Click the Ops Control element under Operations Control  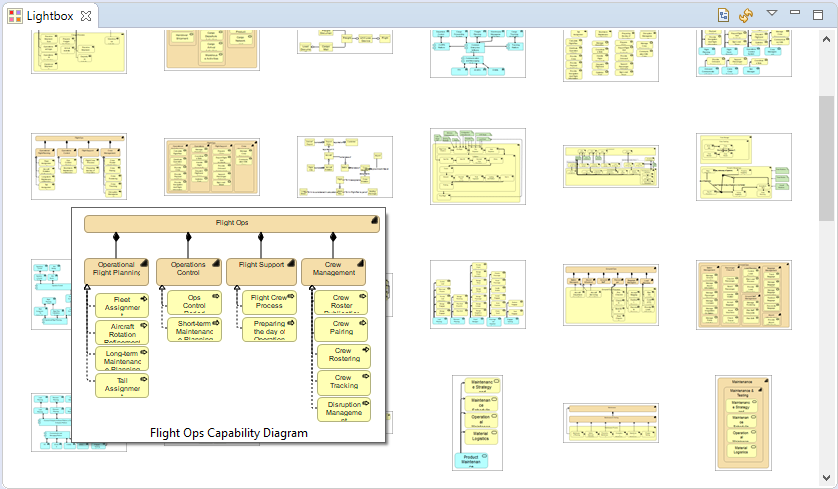click(194, 302)
